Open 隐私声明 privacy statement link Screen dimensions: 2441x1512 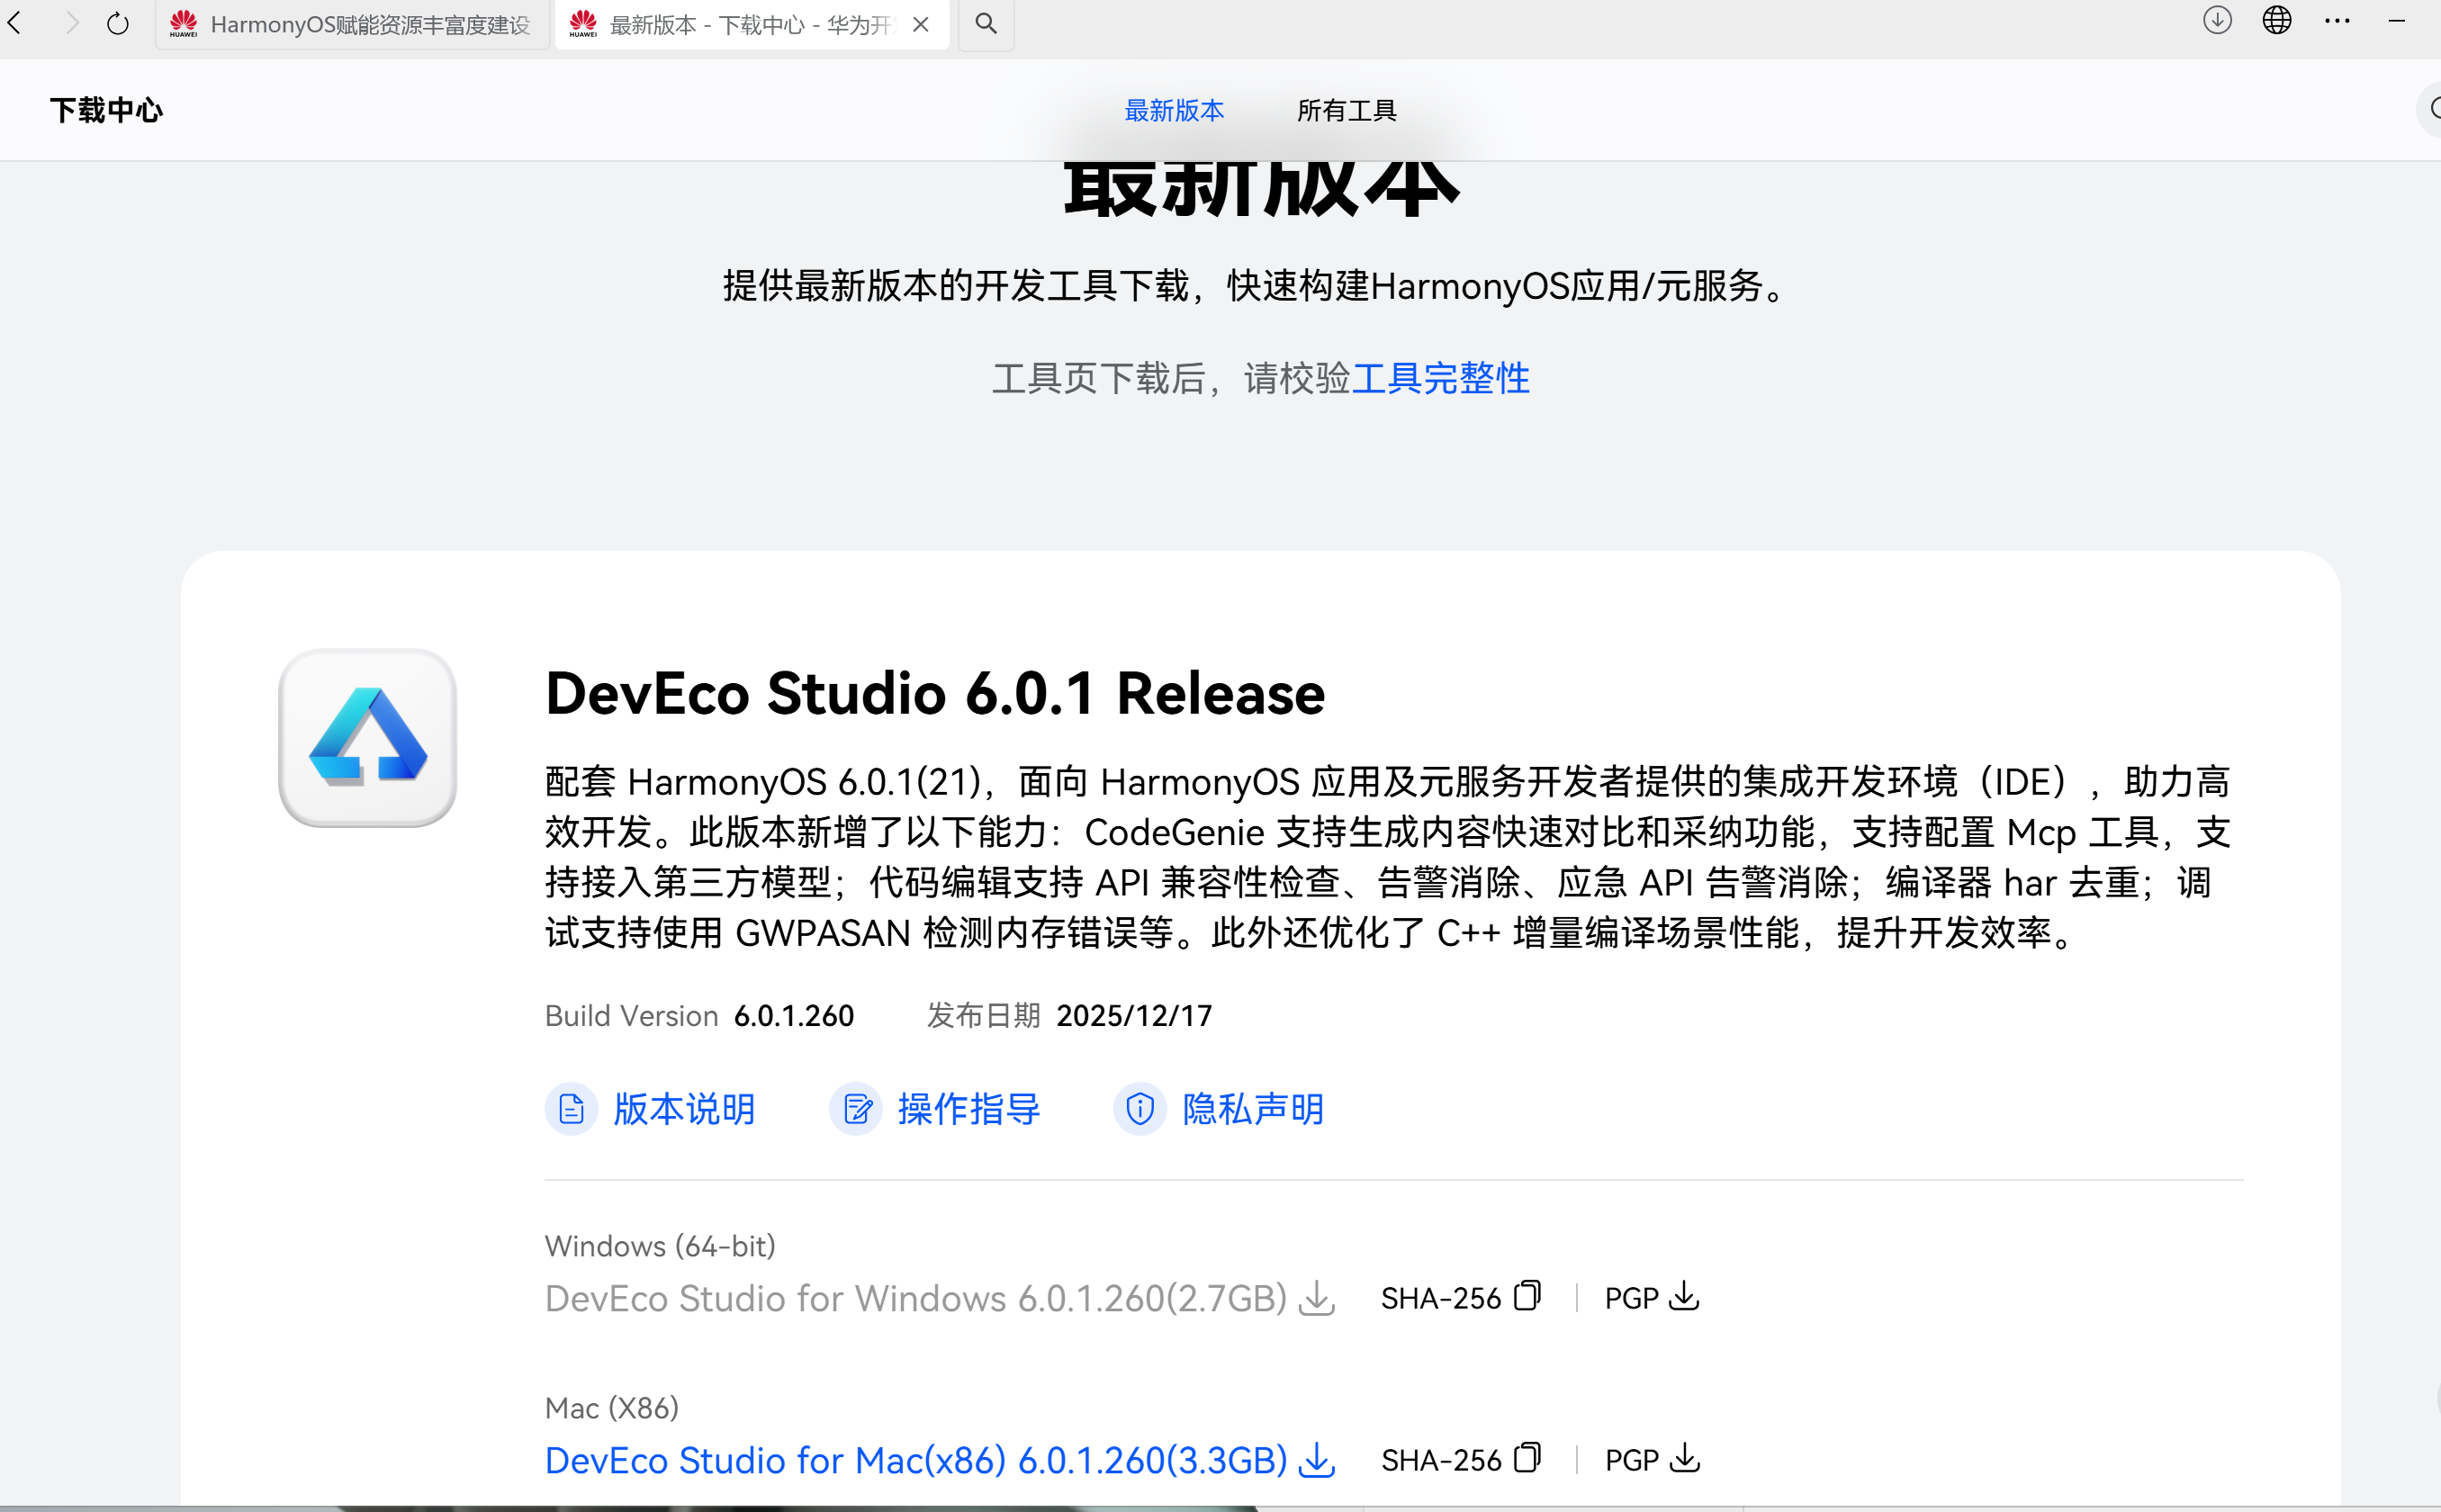1252,1109
